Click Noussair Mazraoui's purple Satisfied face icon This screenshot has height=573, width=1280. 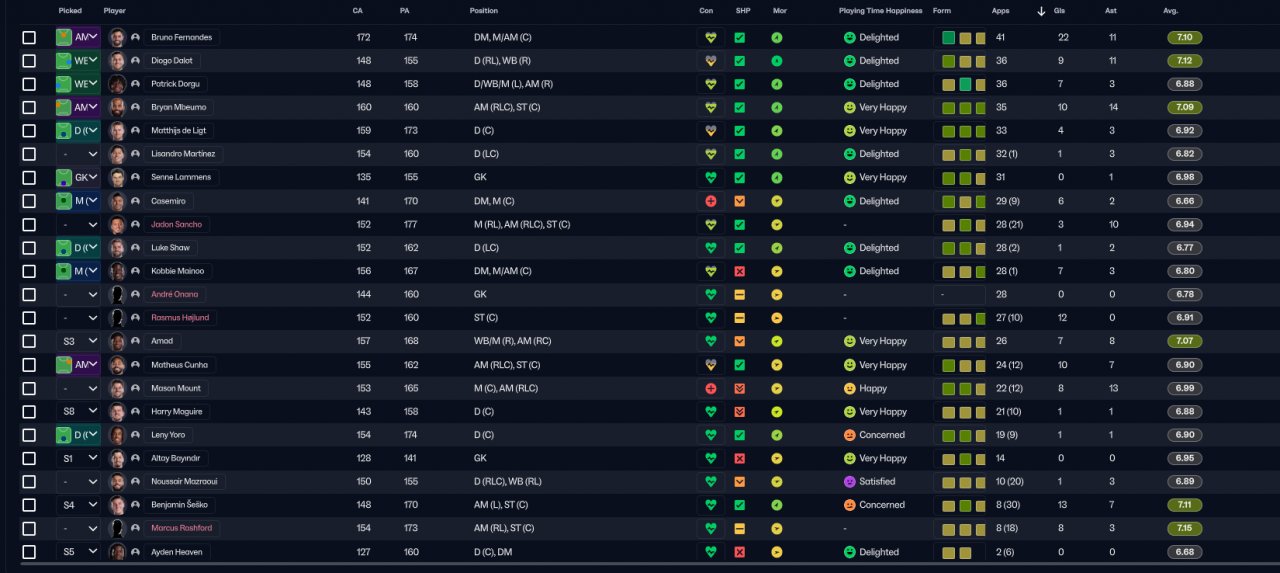pyautogui.click(x=850, y=482)
